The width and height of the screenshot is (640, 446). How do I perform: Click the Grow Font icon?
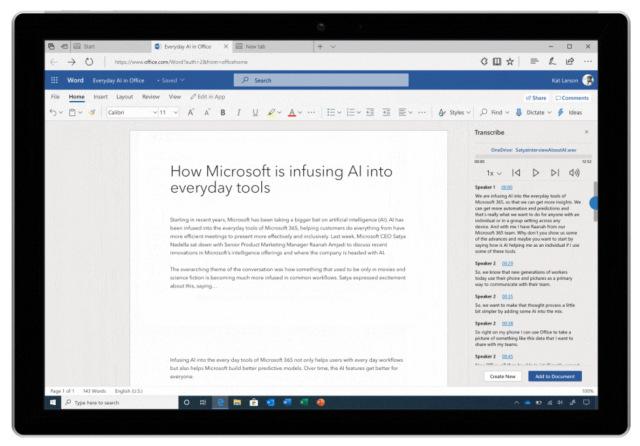191,112
